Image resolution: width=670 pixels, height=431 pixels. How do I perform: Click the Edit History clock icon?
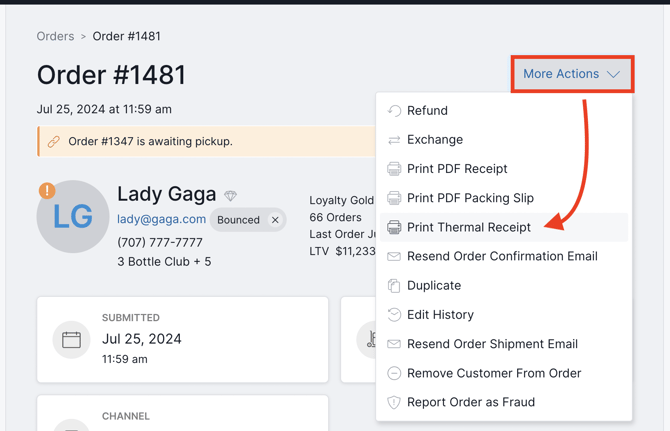tap(394, 315)
